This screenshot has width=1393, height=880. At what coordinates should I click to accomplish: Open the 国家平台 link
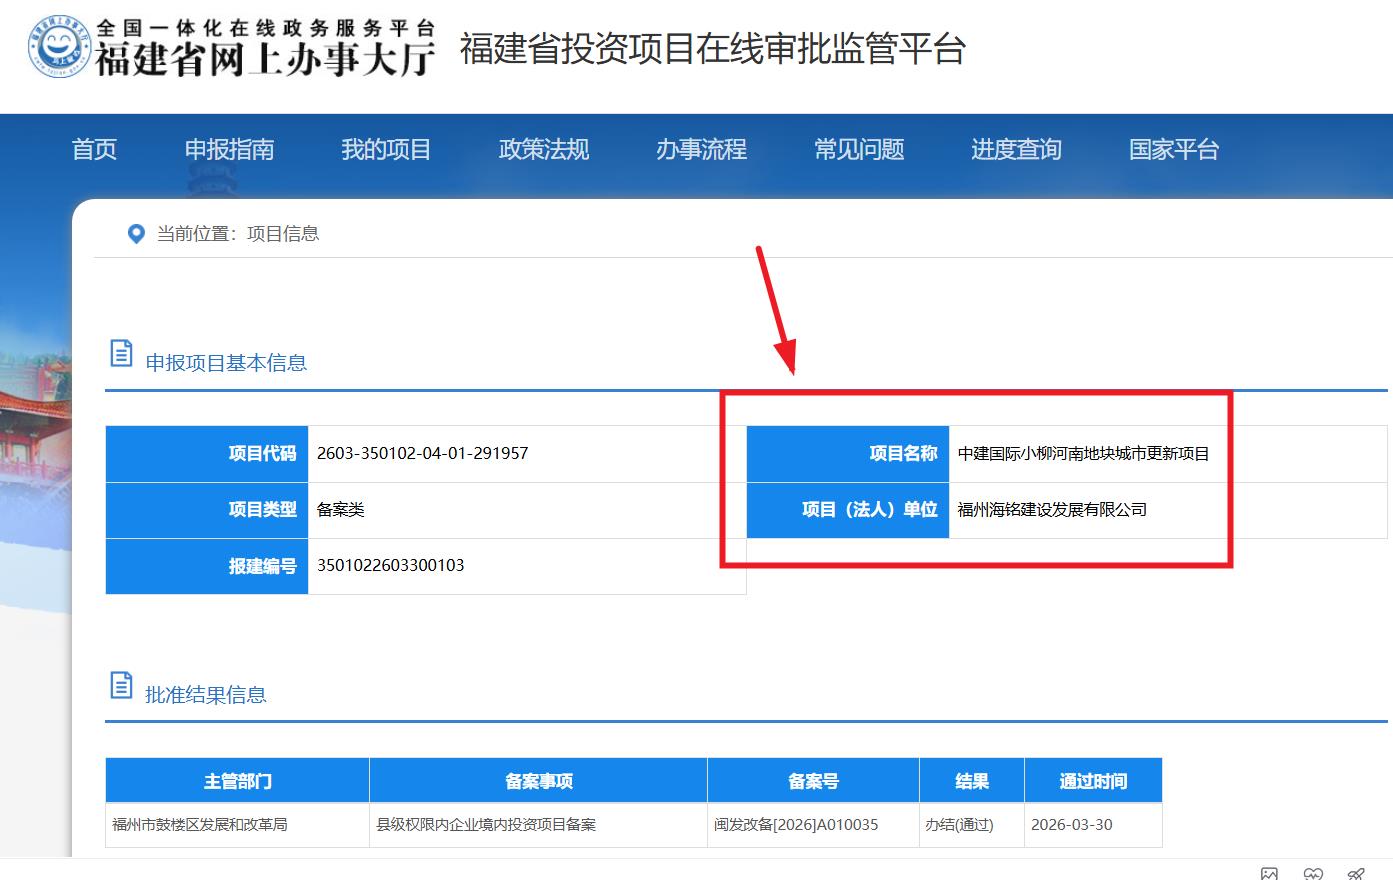[x=1174, y=150]
